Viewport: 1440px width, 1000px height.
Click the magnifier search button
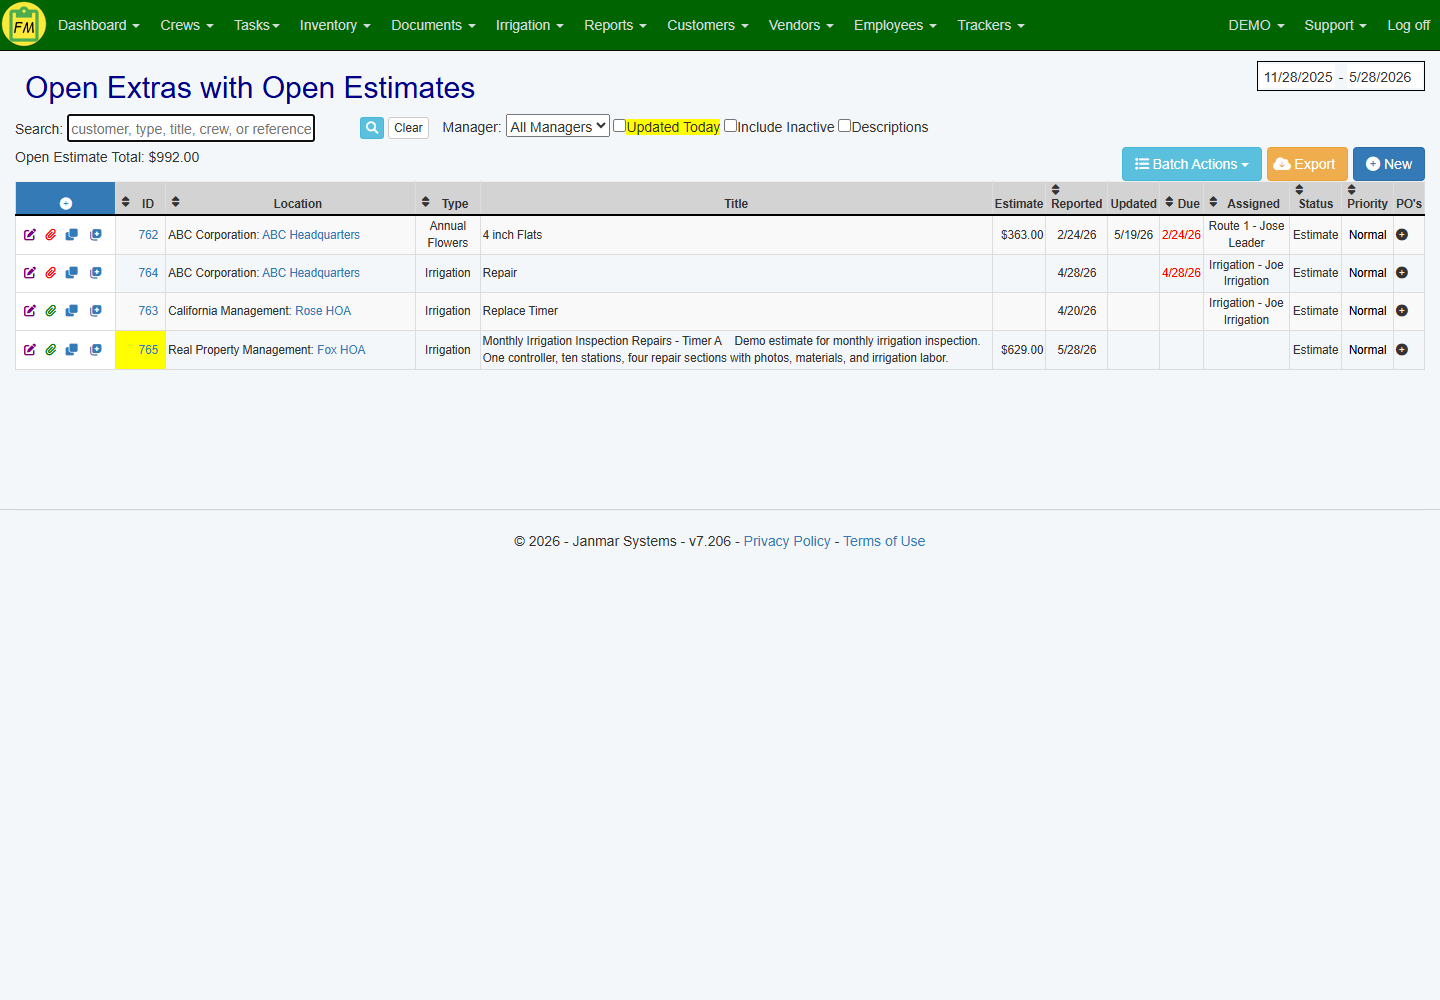click(x=372, y=128)
